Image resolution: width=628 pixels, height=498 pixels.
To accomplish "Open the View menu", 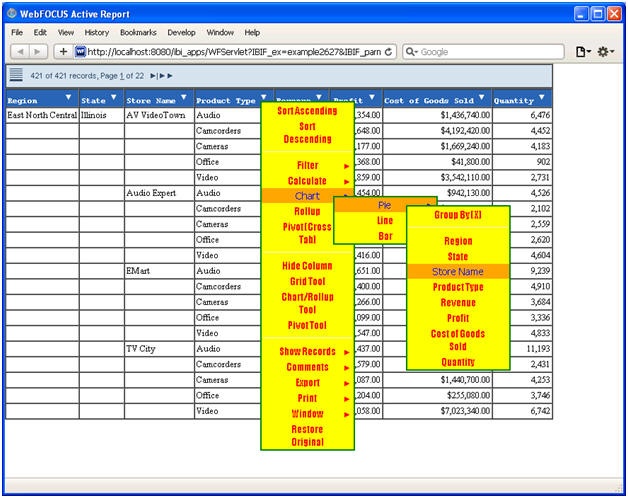I will click(x=66, y=32).
